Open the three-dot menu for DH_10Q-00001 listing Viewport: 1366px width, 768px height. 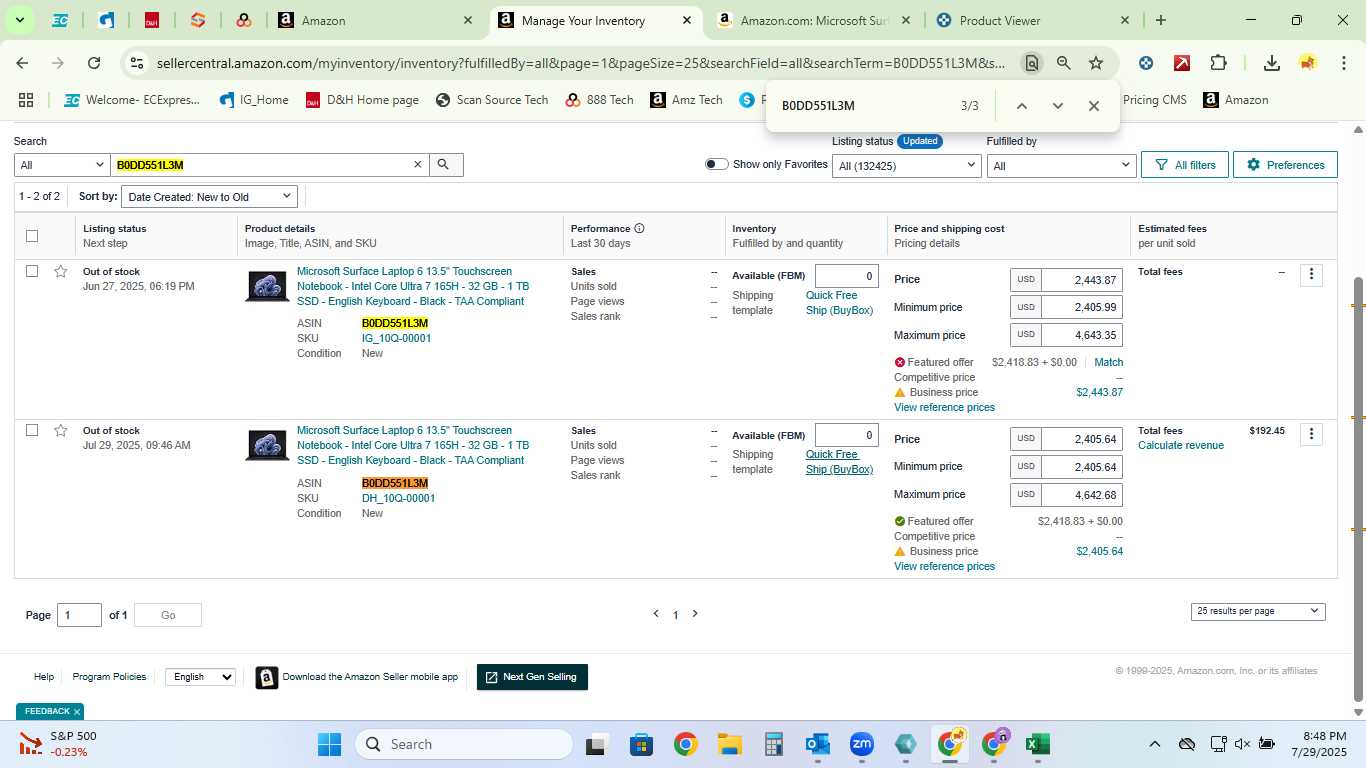(x=1311, y=434)
